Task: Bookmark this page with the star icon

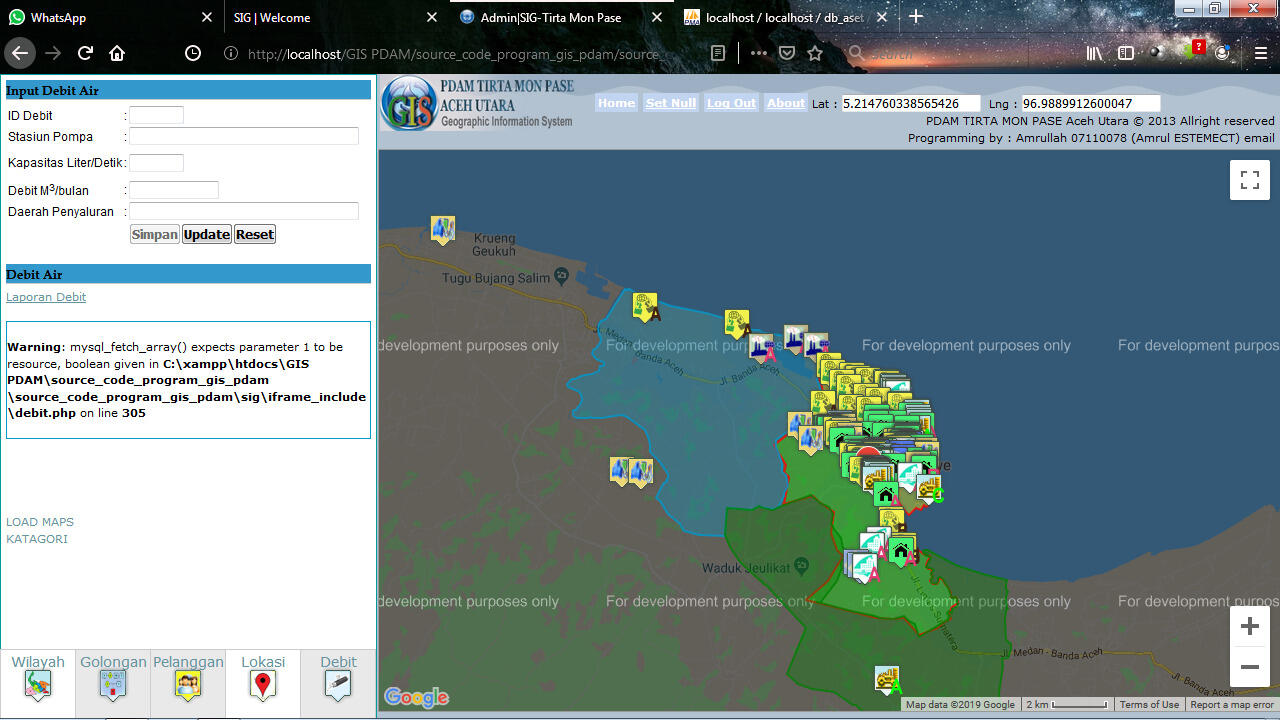Action: click(815, 53)
